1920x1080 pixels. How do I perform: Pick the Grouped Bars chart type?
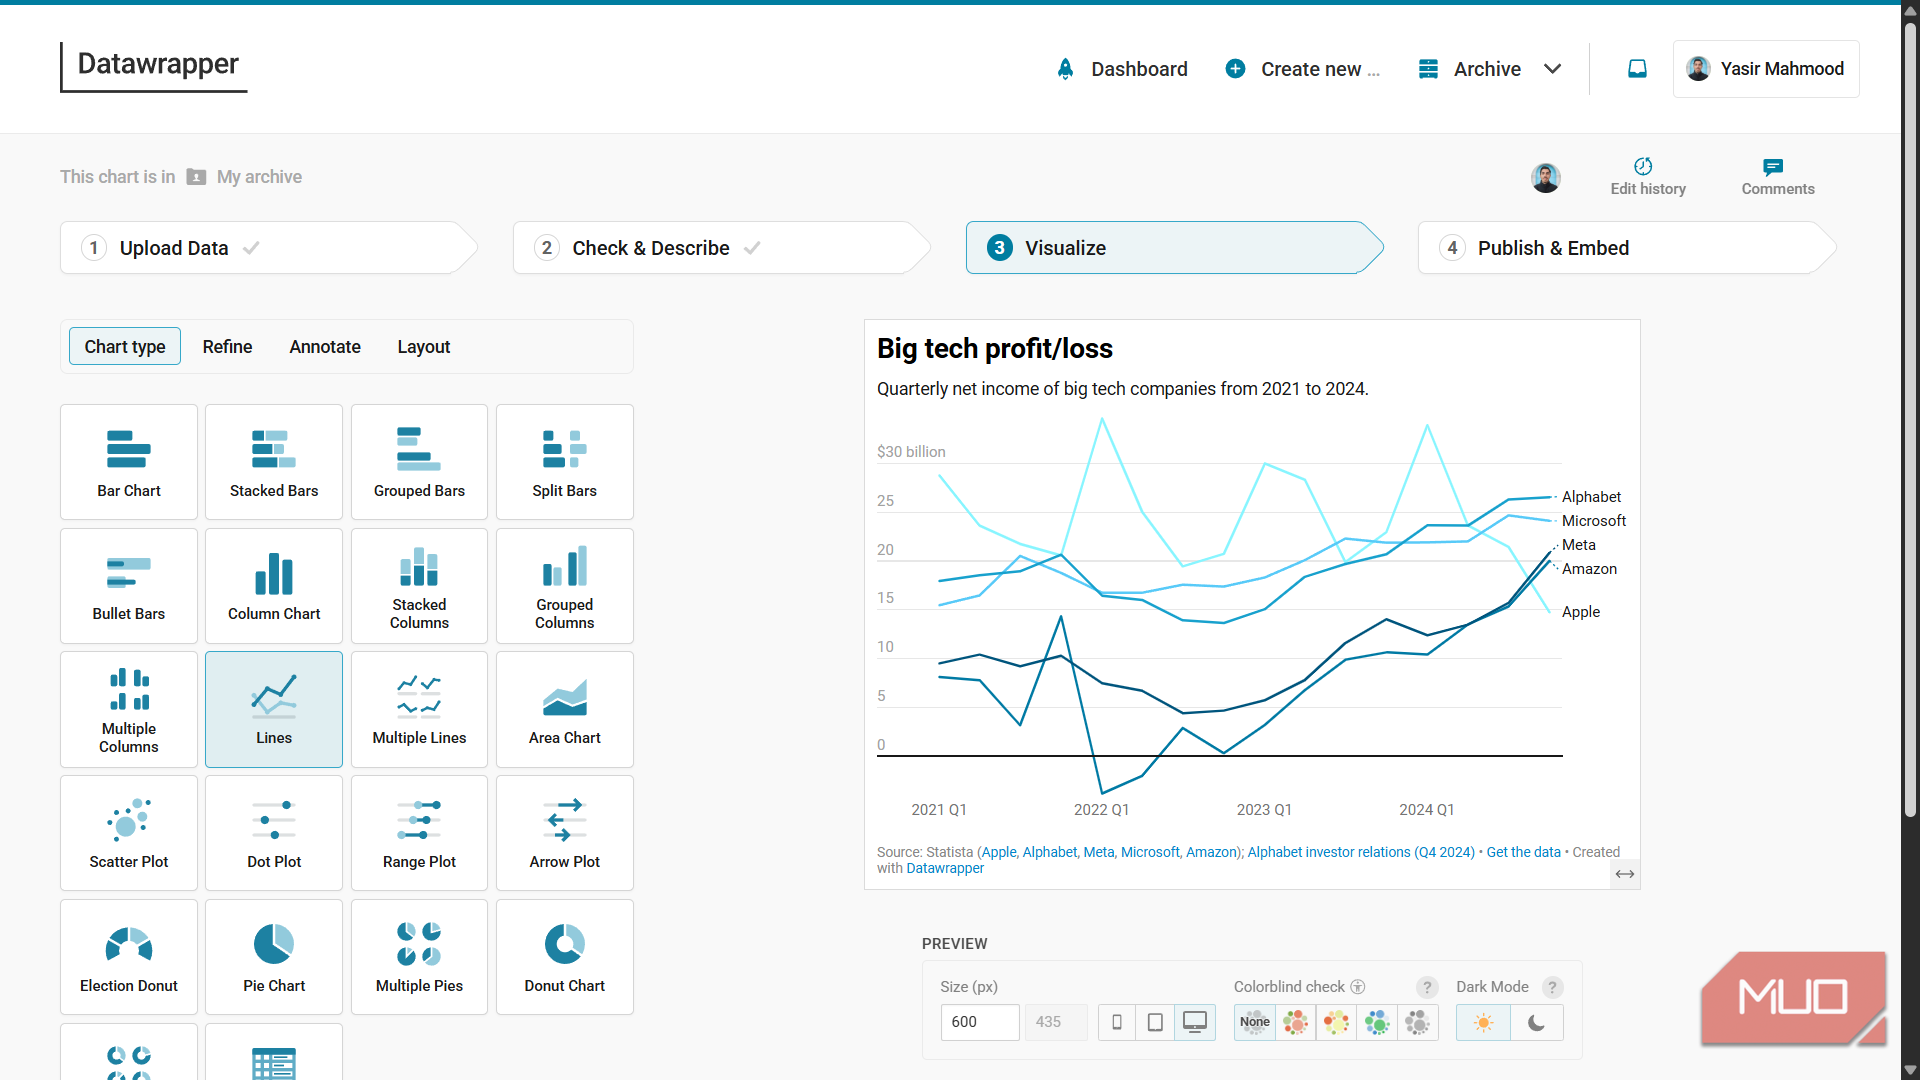pos(419,462)
